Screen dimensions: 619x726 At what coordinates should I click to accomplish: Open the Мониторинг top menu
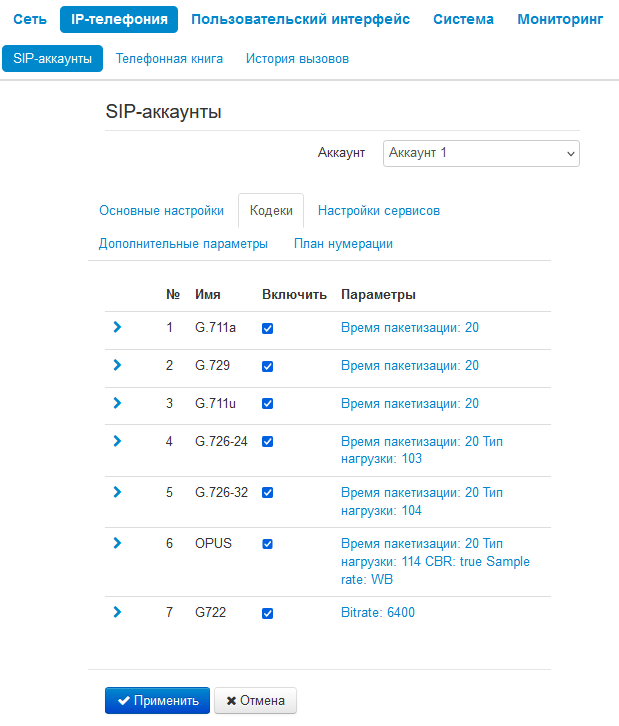tap(560, 19)
